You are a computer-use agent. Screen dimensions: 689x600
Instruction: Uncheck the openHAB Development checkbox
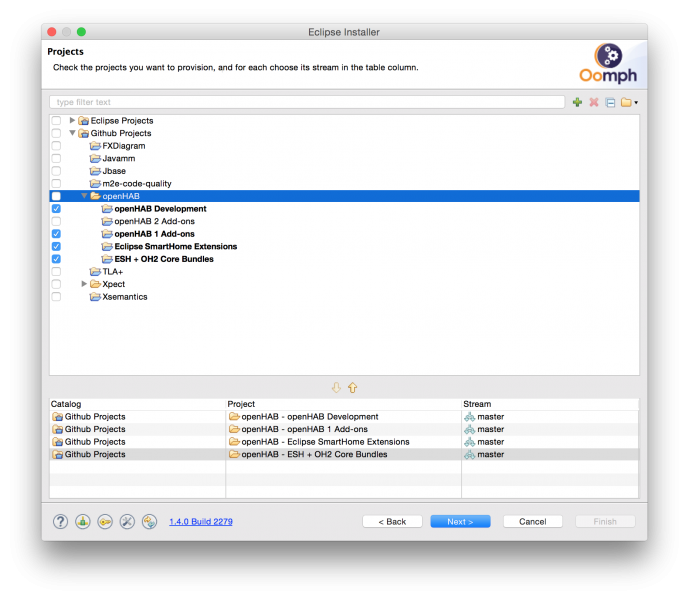pyautogui.click(x=56, y=208)
